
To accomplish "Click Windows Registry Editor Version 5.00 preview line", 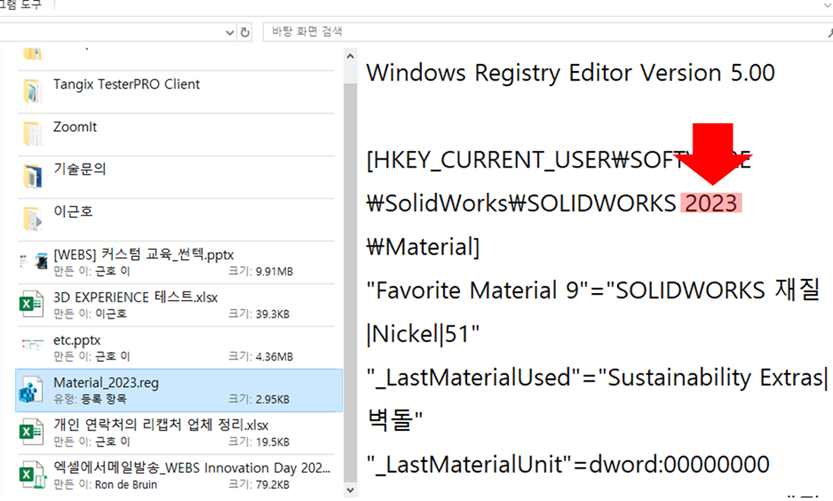I will tap(571, 73).
